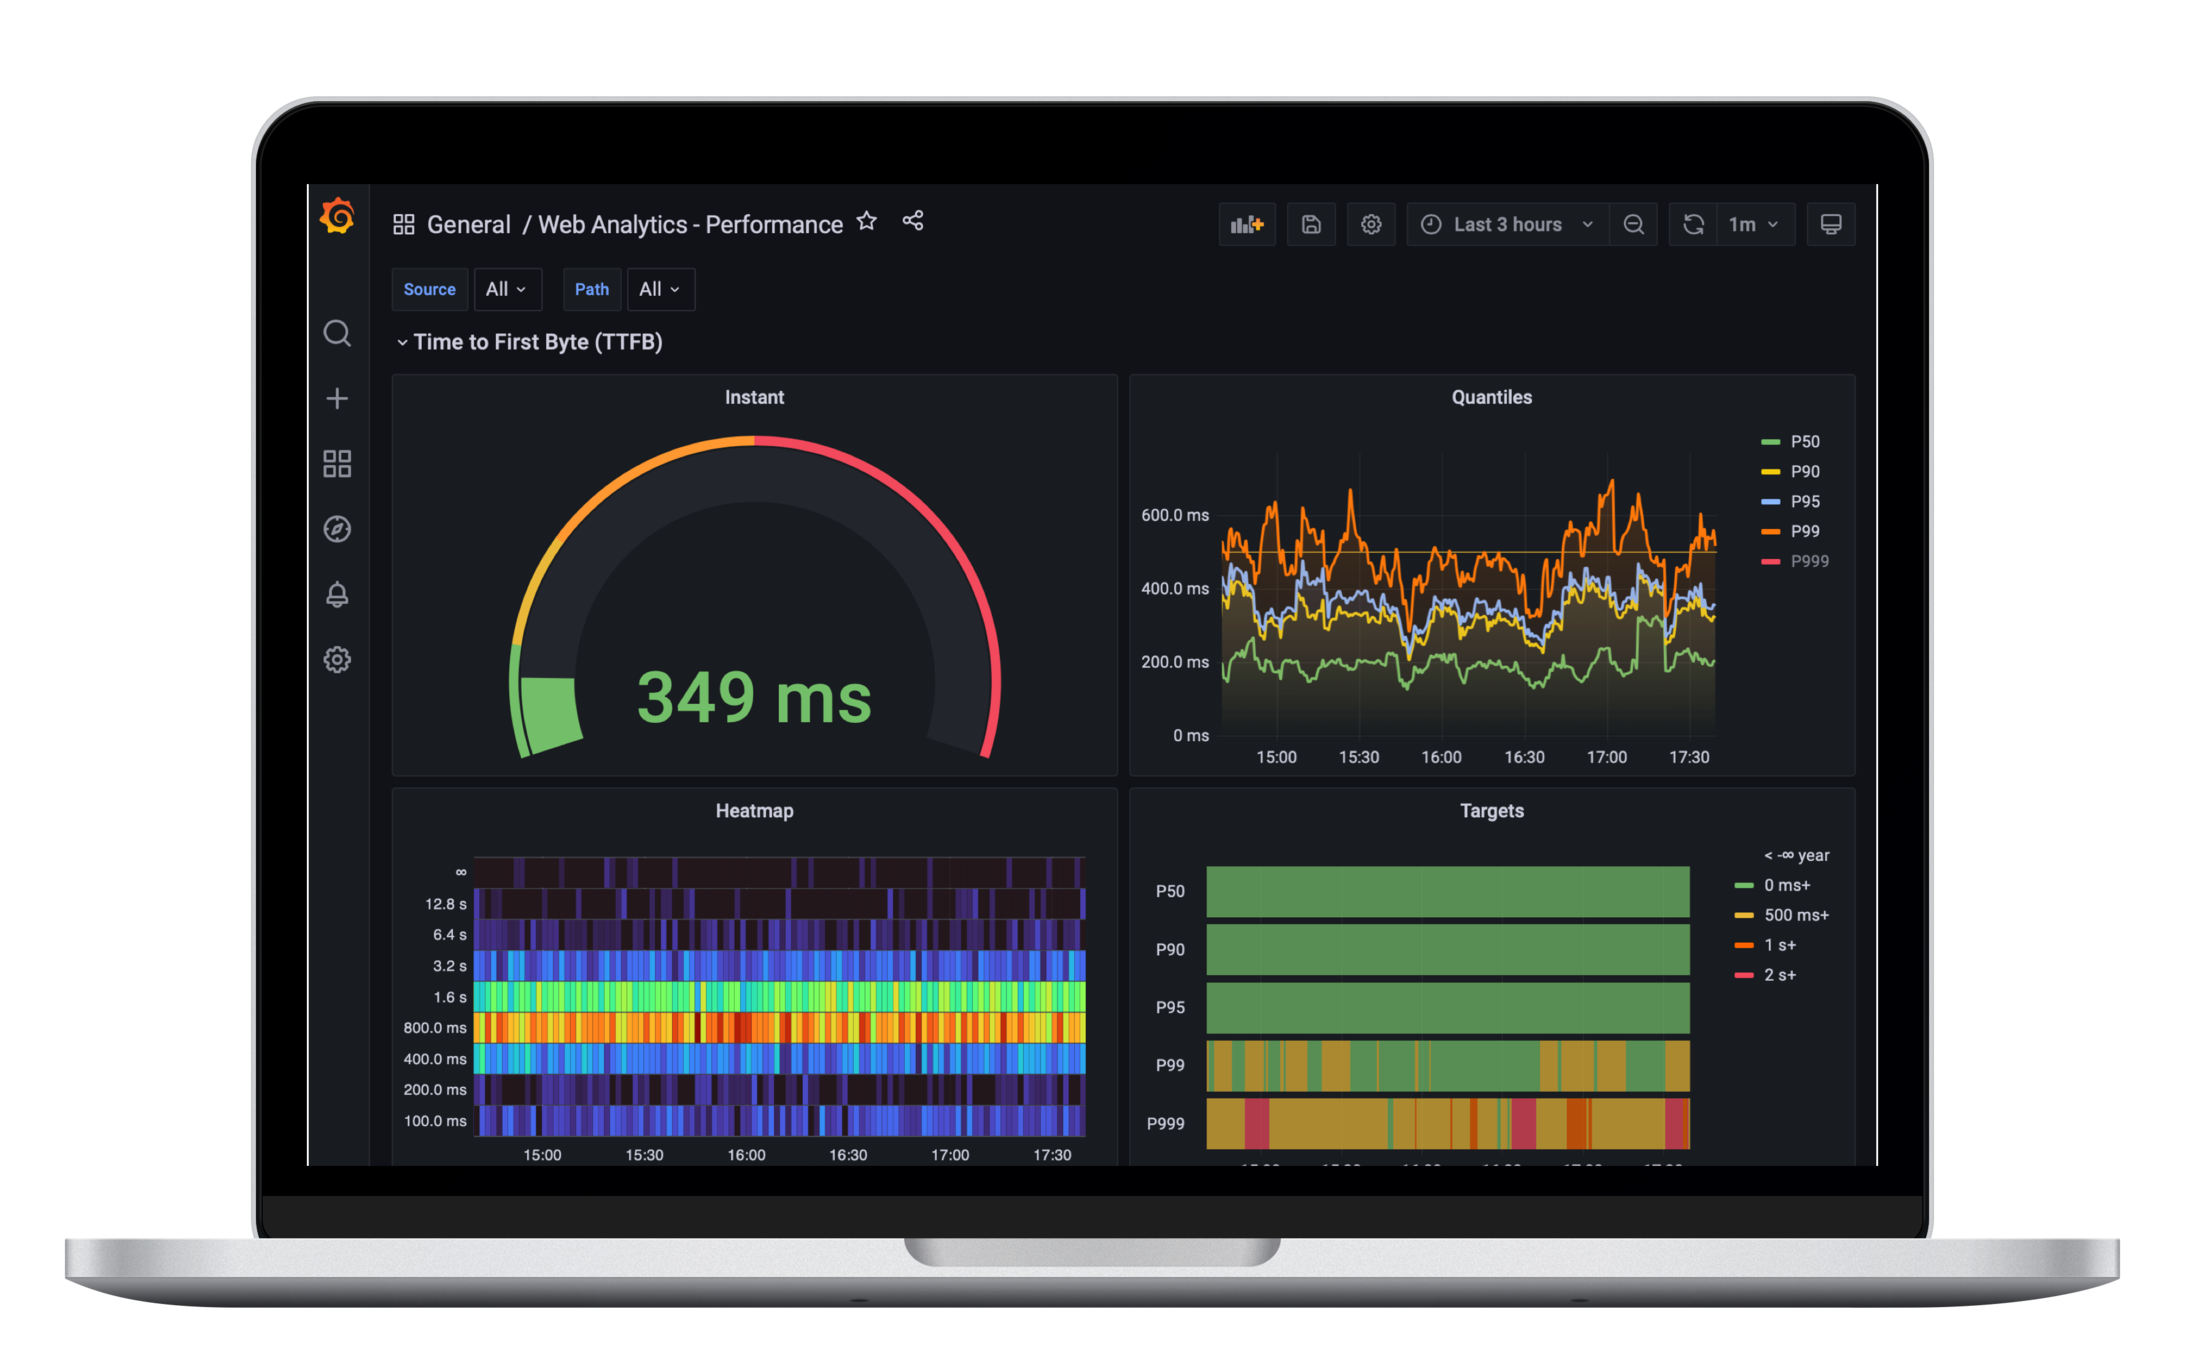Star this dashboard as favorite
Viewport: 2185px width, 1350px height.
(x=867, y=222)
